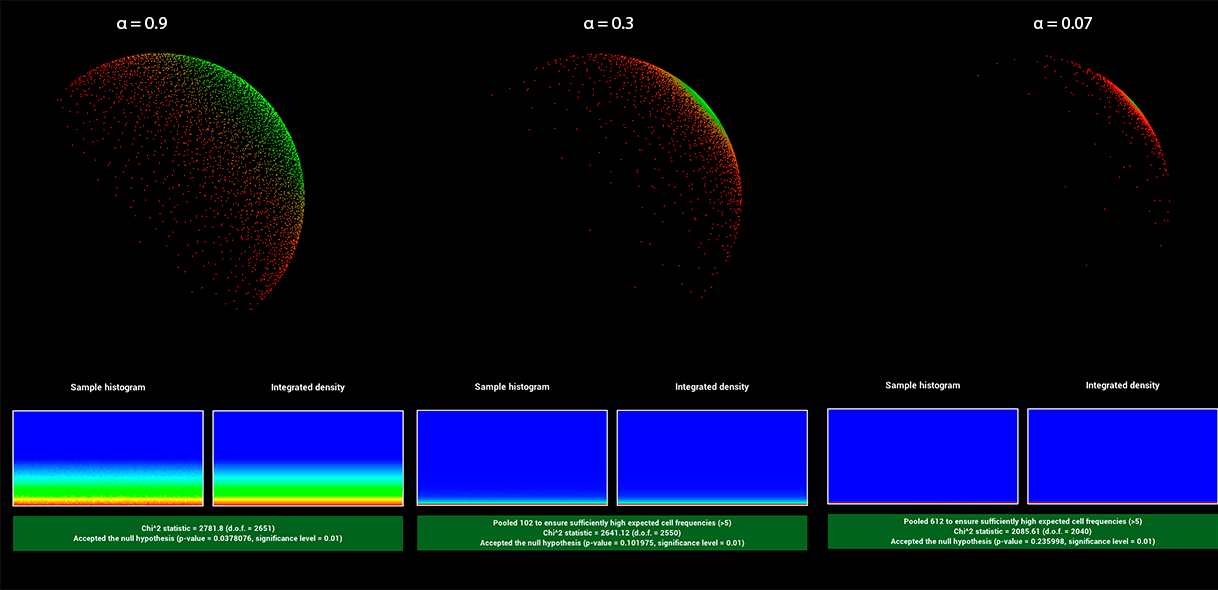
Task: Click the Sample histogram label for α = 0.3
Action: (512, 387)
